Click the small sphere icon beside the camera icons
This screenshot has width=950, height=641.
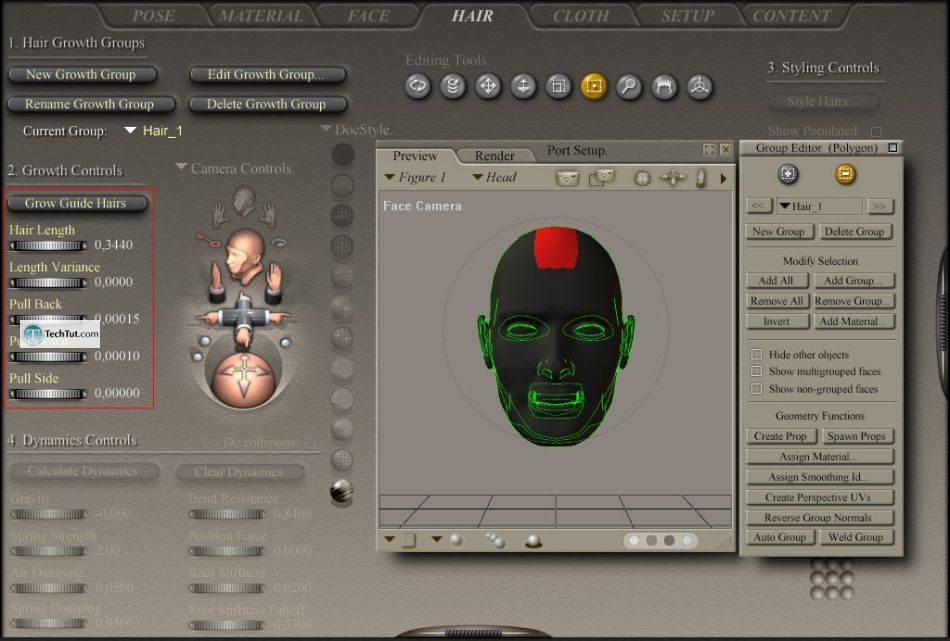click(x=642, y=178)
